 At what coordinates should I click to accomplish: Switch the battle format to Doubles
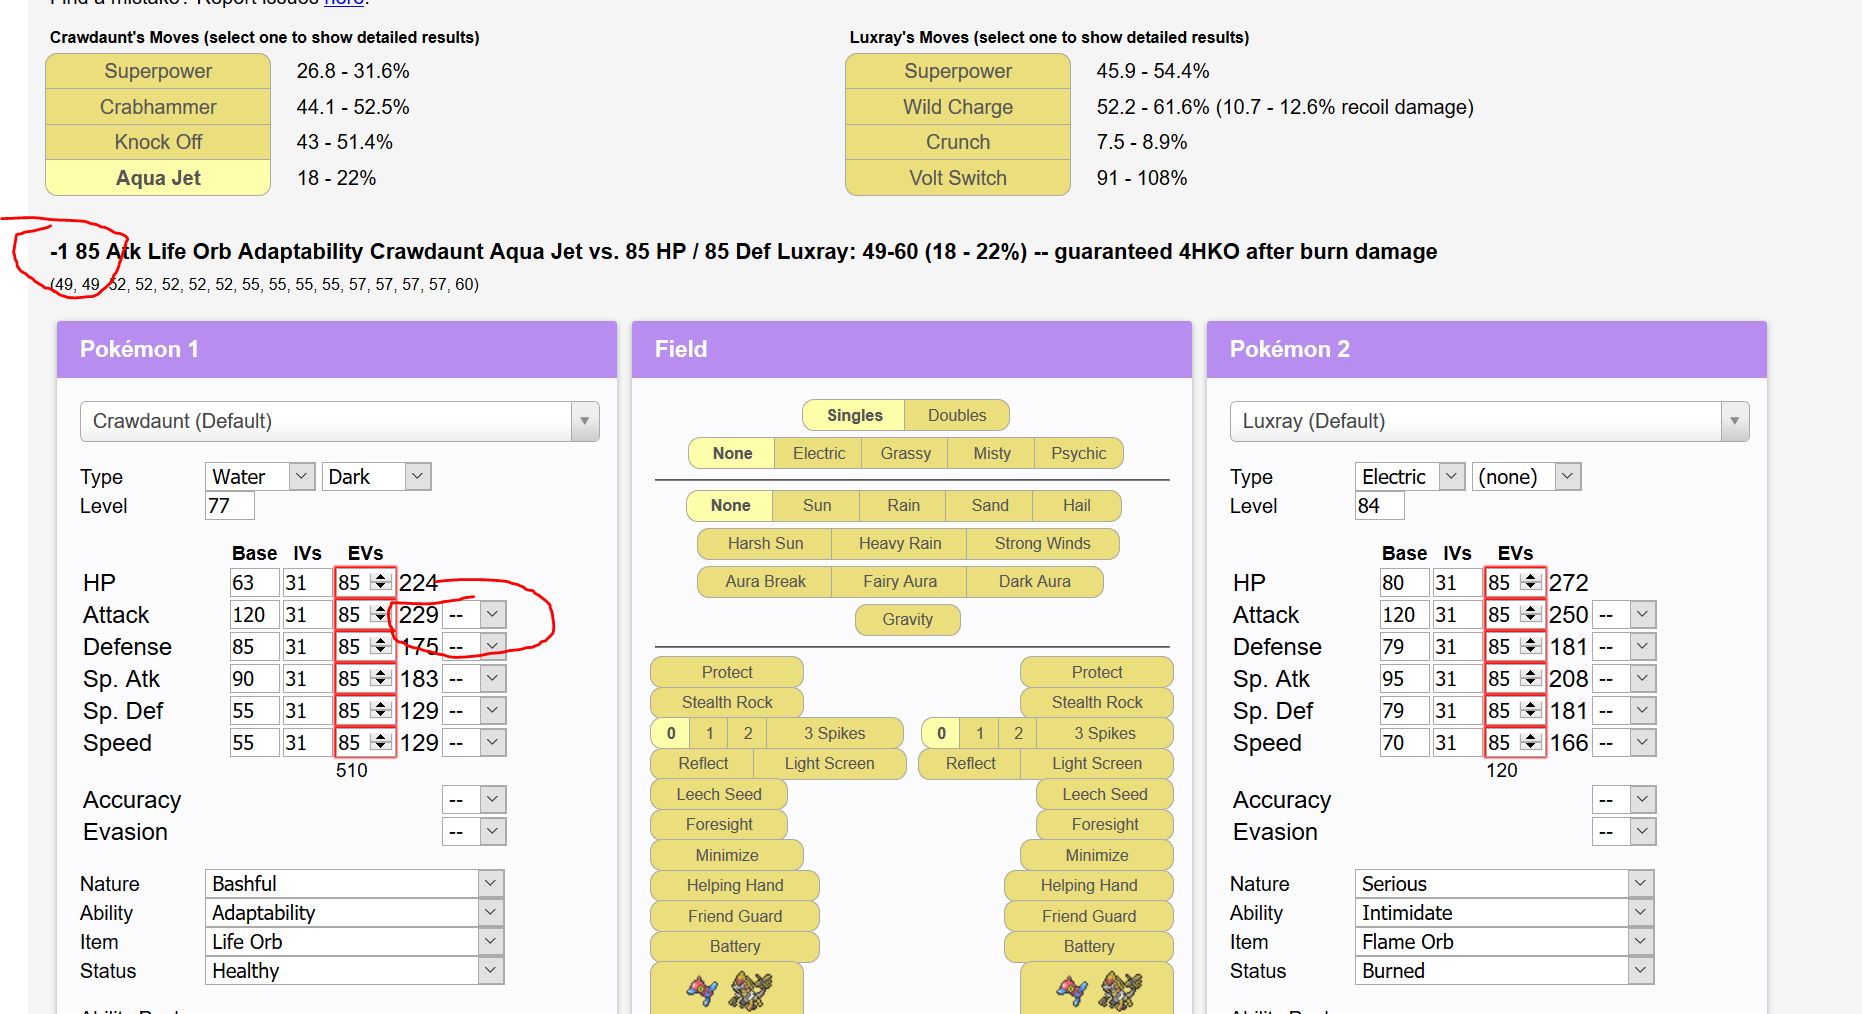tap(957, 415)
